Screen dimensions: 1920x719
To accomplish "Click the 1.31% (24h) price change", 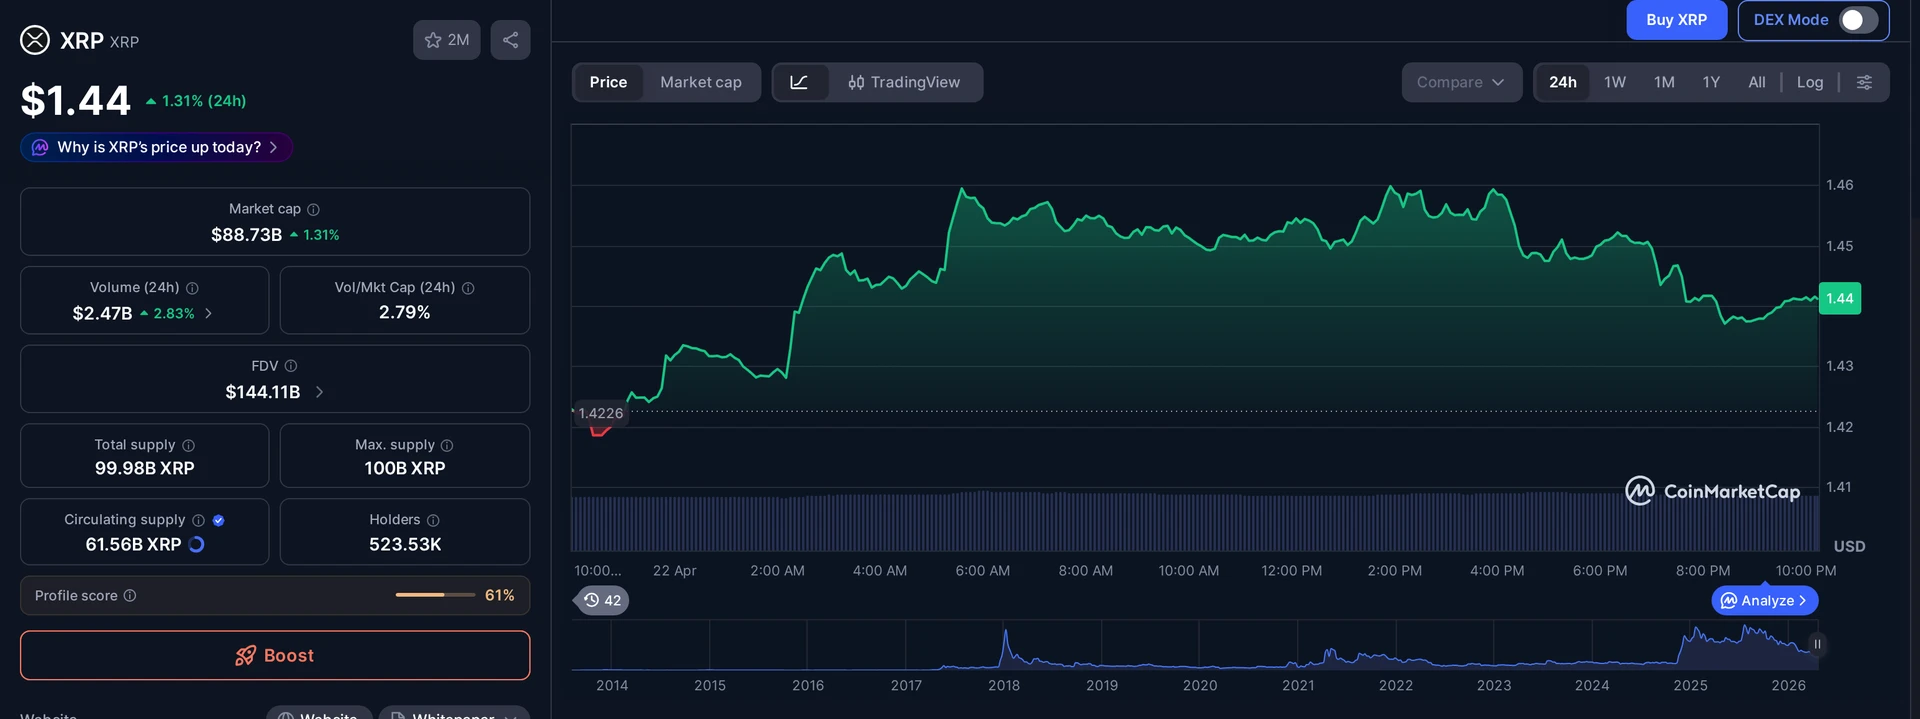I will [196, 101].
